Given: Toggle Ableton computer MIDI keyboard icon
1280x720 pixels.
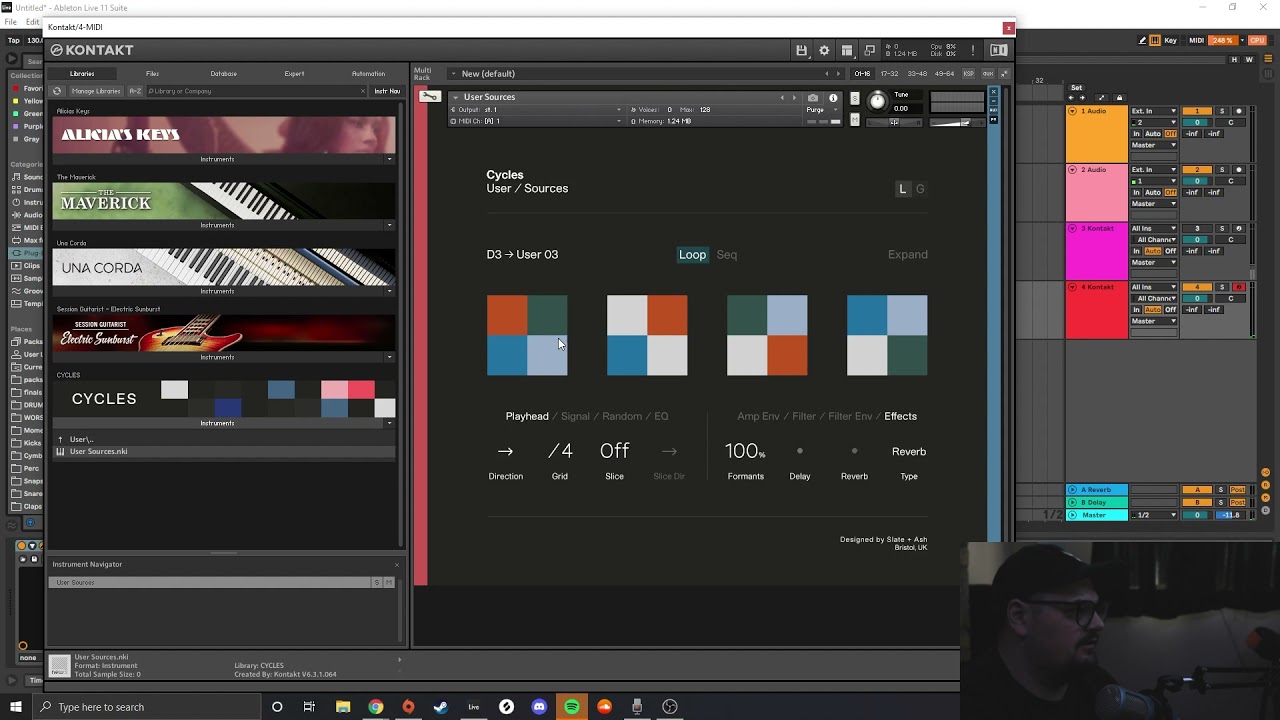Looking at the screenshot, I should [1156, 40].
